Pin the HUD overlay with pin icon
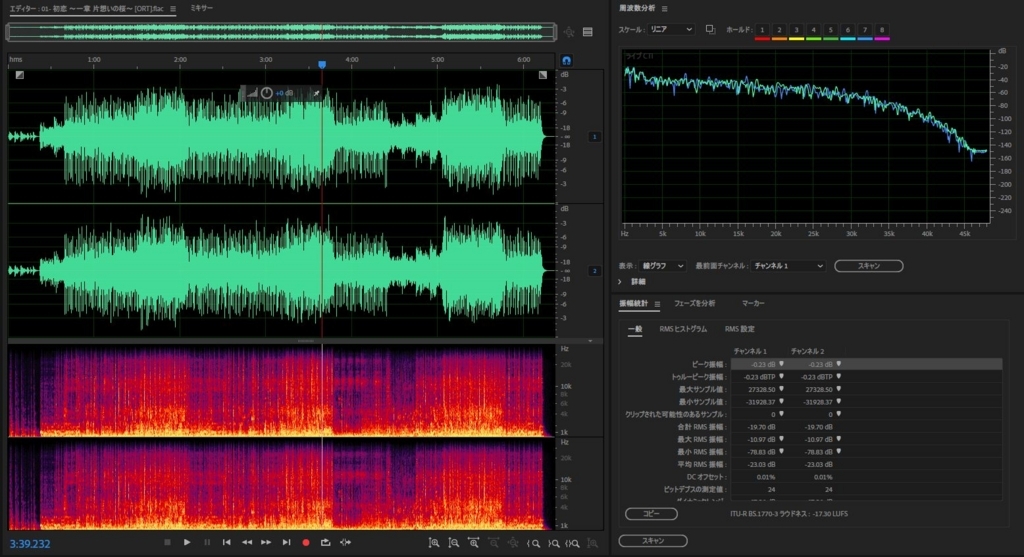 tap(316, 93)
